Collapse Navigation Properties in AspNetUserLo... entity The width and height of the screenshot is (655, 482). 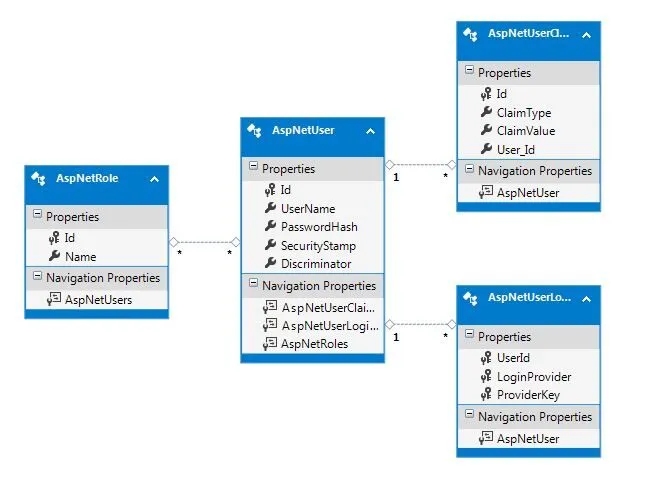pyautogui.click(x=470, y=414)
